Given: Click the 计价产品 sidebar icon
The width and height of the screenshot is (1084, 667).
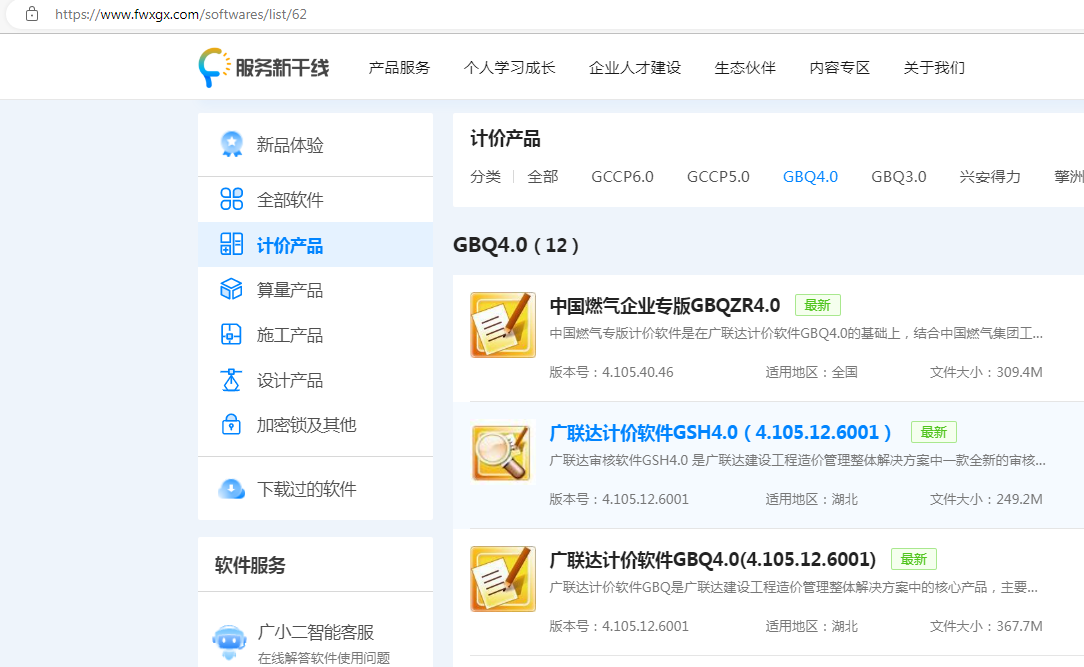Looking at the screenshot, I should pyautogui.click(x=232, y=244).
